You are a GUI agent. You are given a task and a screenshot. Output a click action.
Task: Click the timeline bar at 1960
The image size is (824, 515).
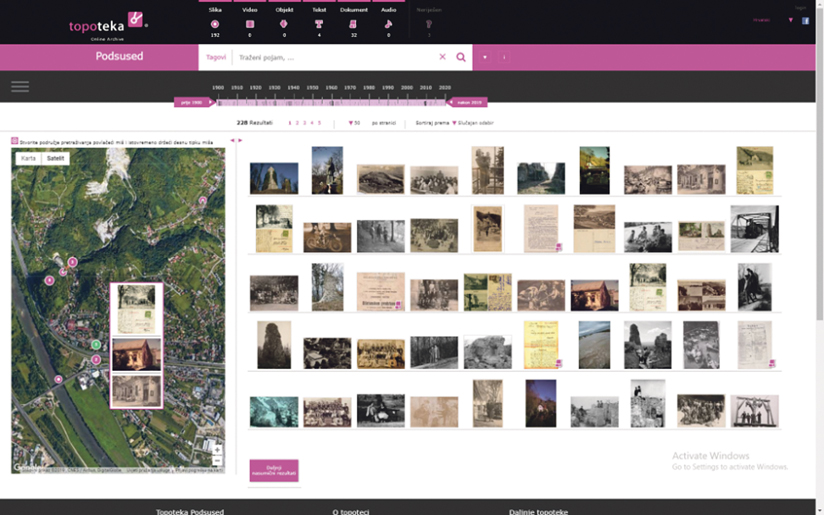(331, 102)
